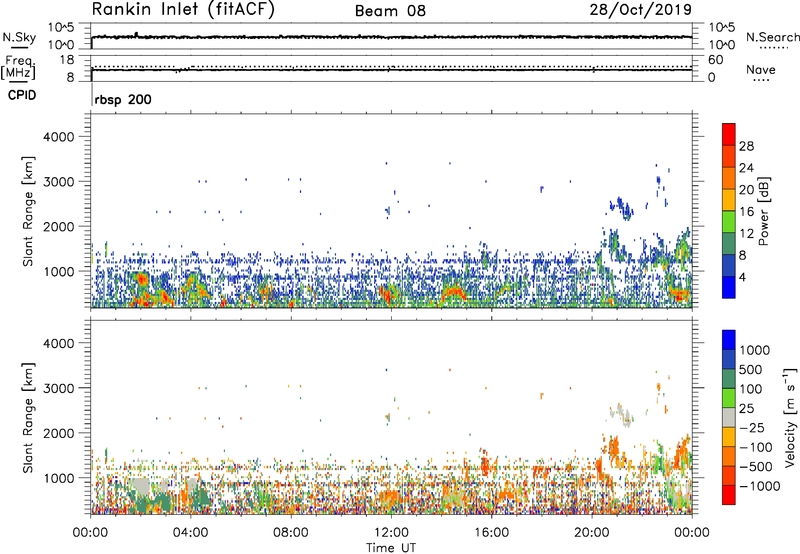This screenshot has height=554, width=800.
Task: Click the "1000" range tick in the power panel
Action: click(59, 271)
